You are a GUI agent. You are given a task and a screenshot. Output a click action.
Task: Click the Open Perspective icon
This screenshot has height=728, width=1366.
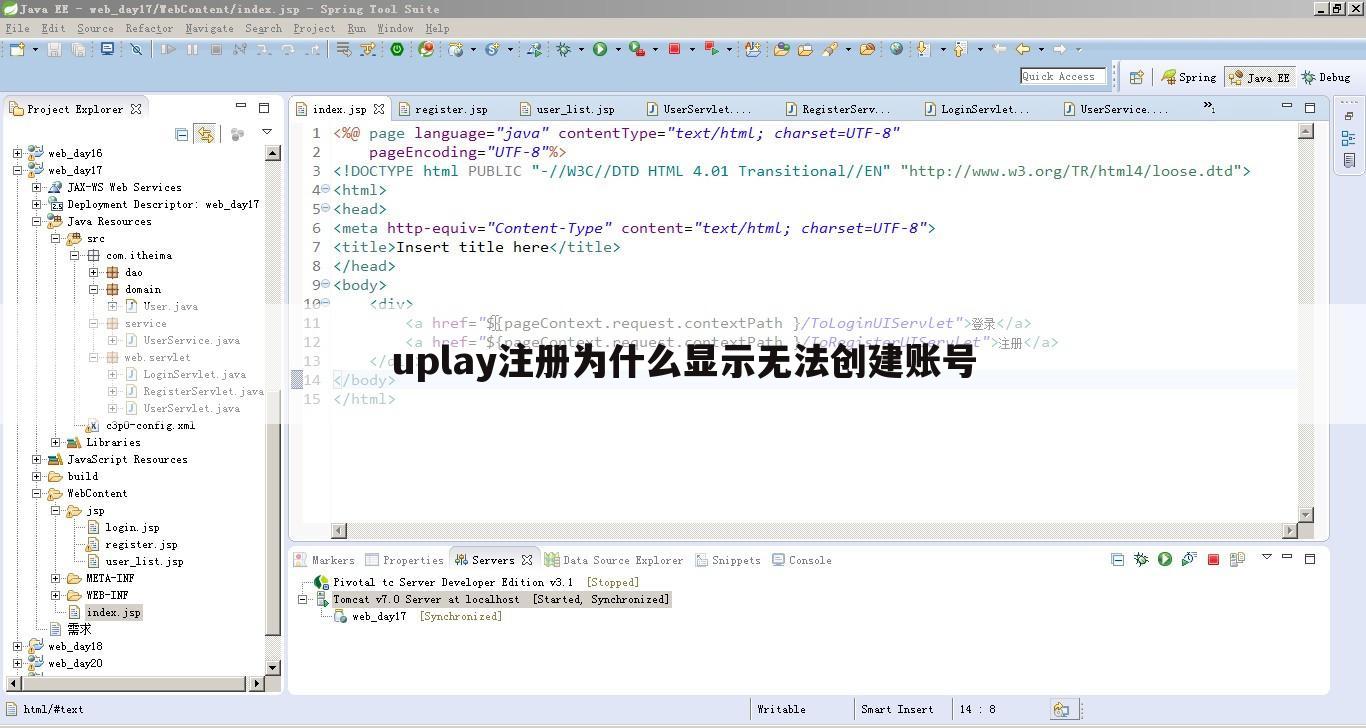pyautogui.click(x=1136, y=77)
